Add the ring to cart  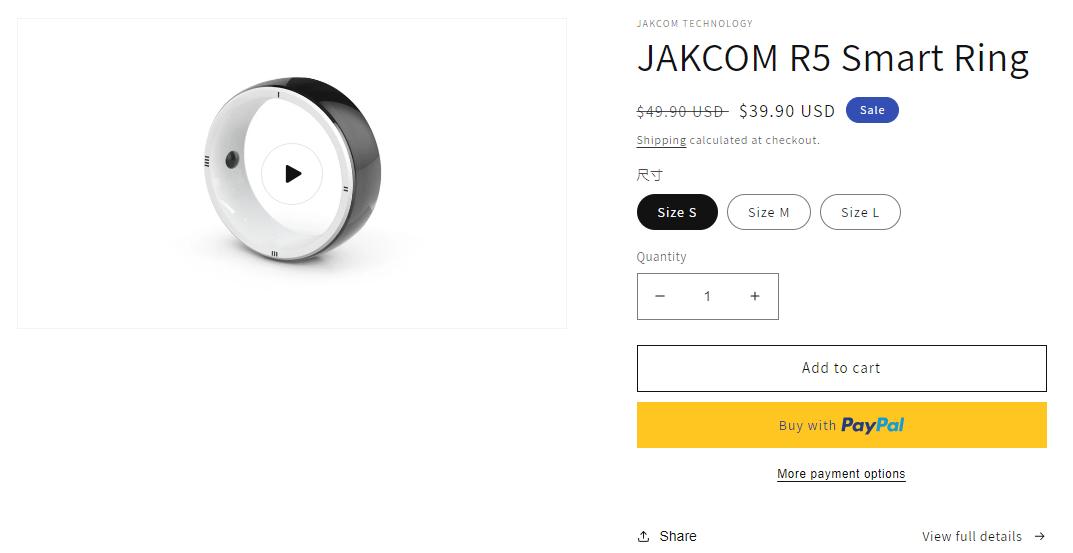point(841,368)
